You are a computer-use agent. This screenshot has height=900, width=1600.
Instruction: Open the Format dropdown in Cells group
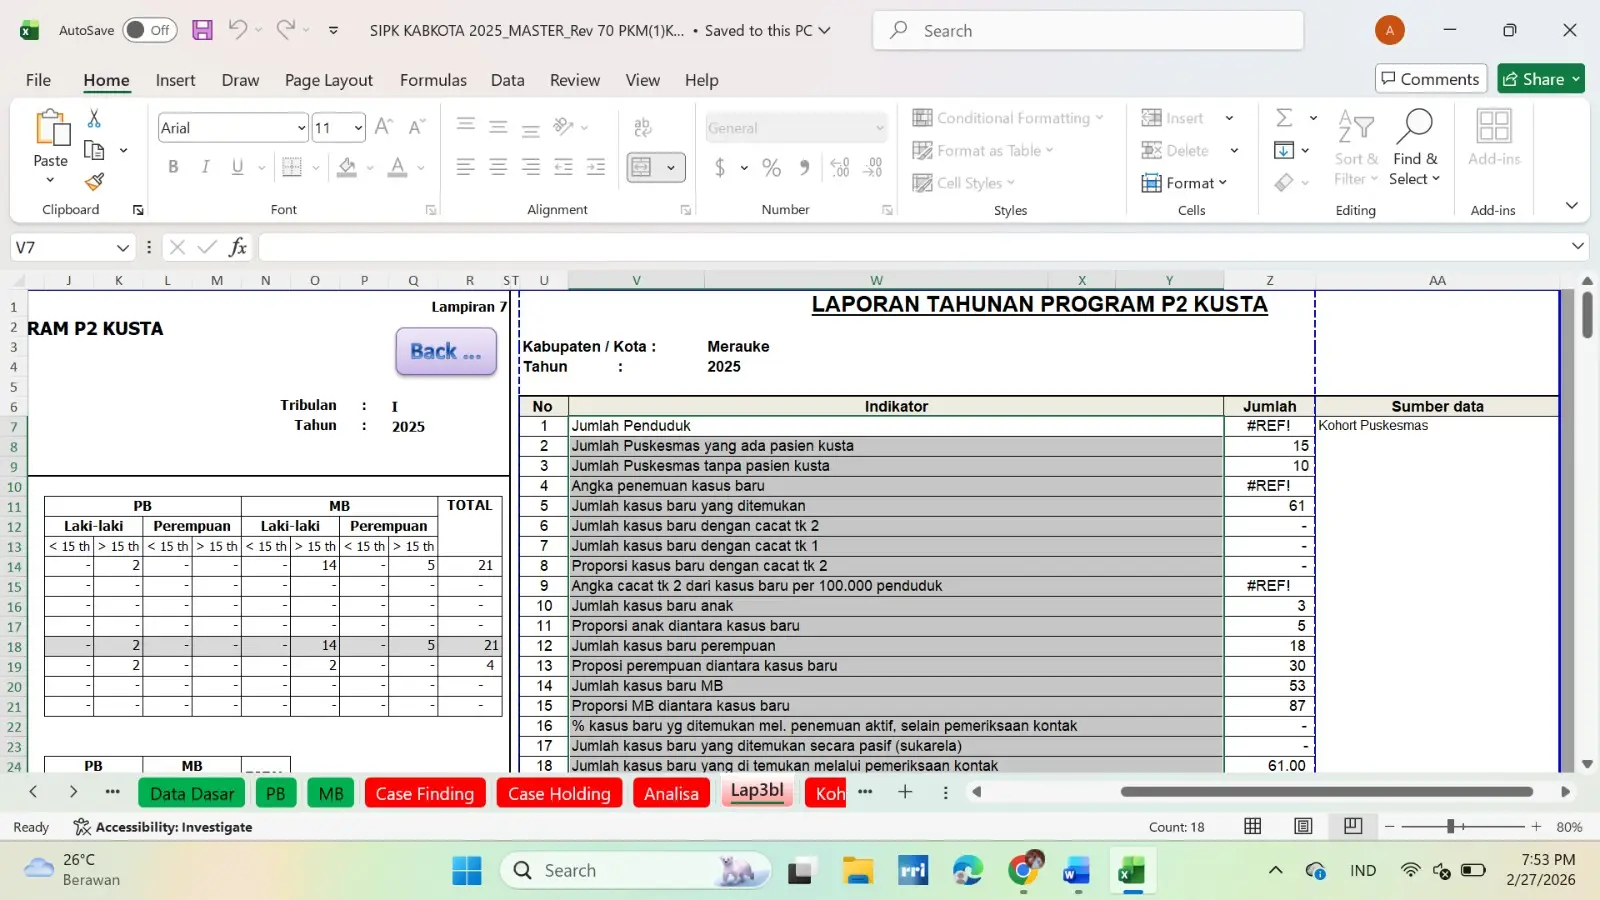tap(1185, 183)
